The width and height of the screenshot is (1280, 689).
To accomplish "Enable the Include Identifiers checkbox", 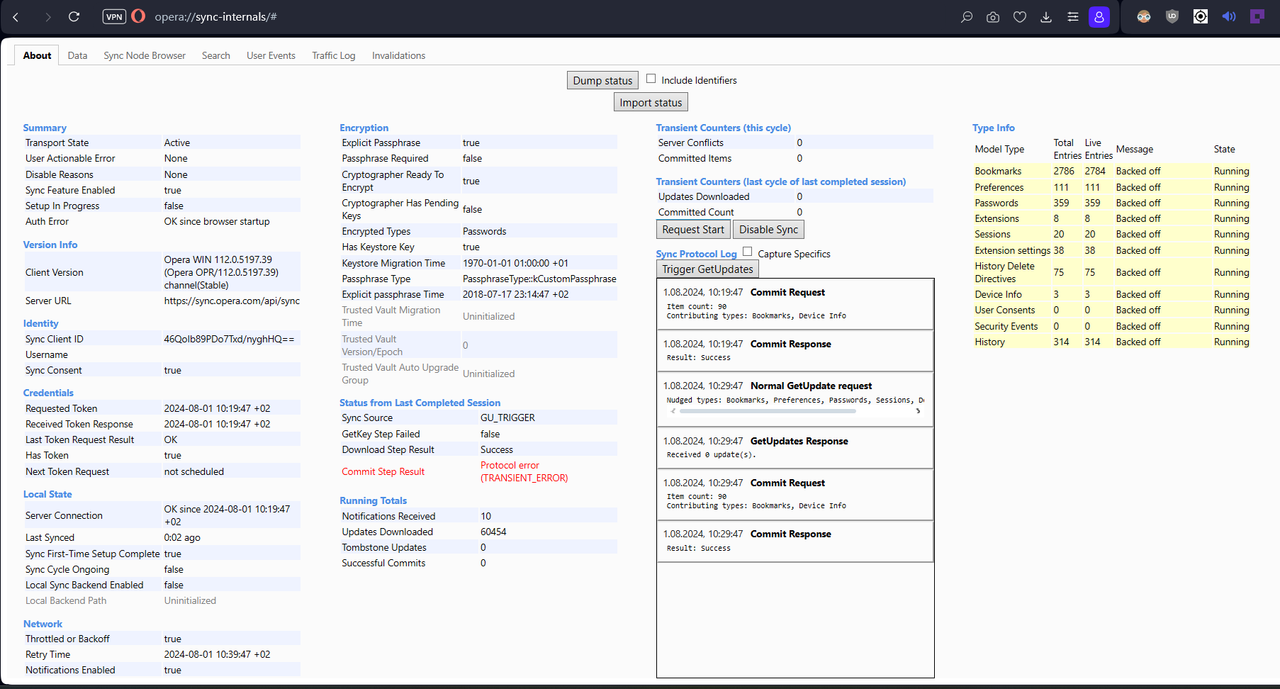I will click(651, 79).
